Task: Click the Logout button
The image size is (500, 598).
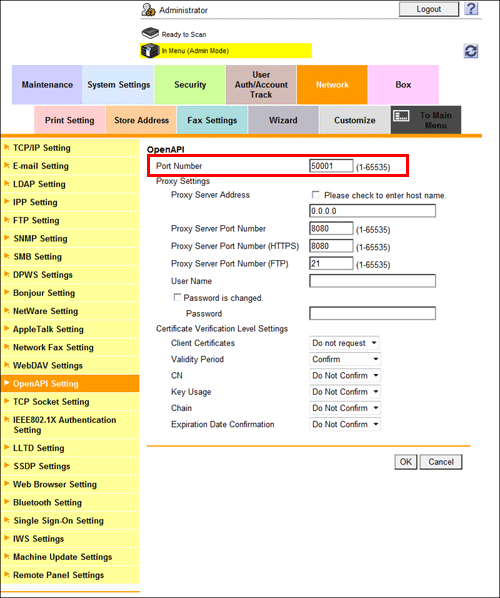Action: (429, 9)
